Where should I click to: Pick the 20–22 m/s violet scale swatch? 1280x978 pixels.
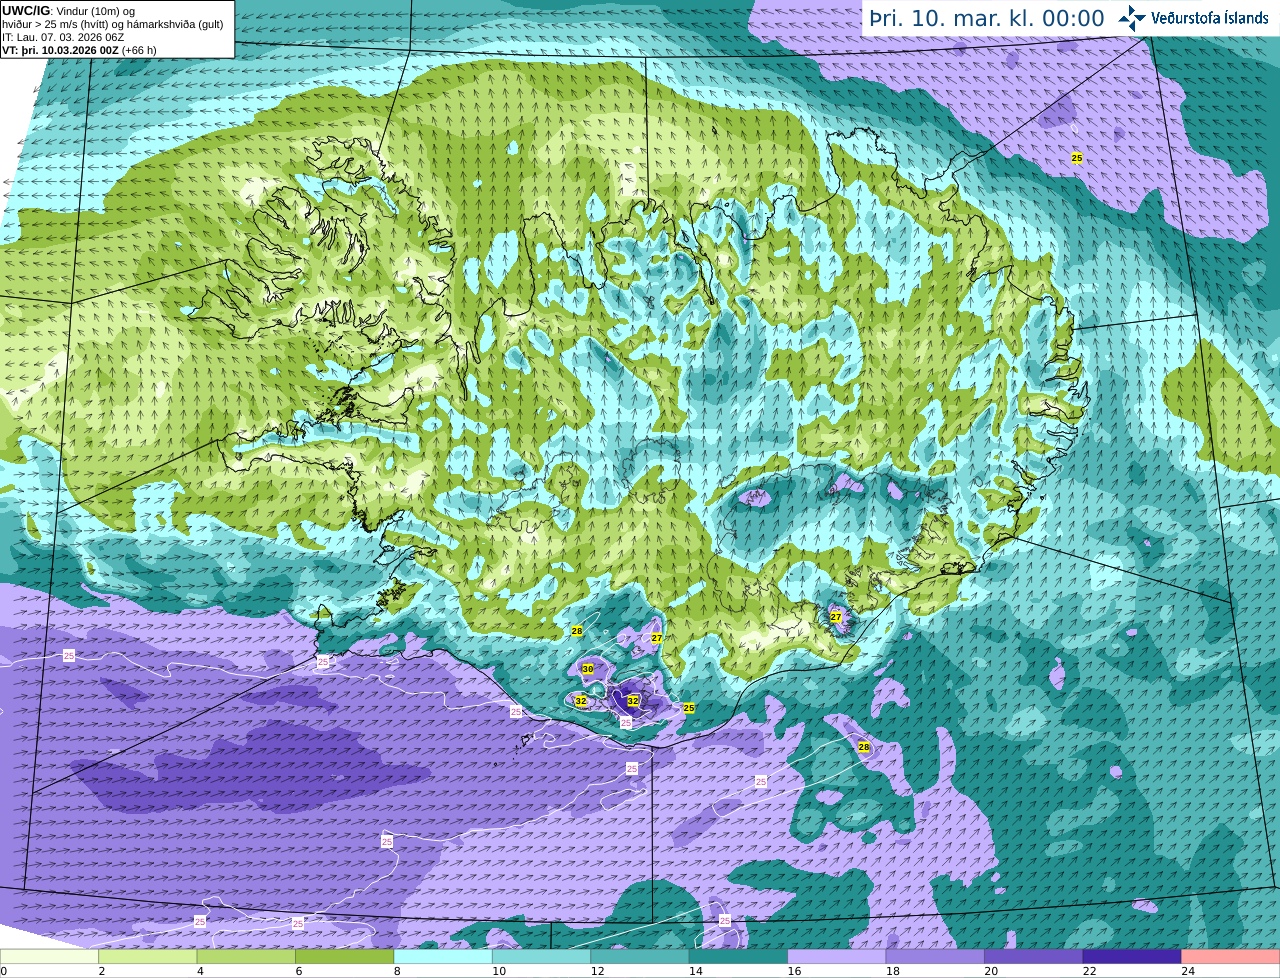point(1034,956)
